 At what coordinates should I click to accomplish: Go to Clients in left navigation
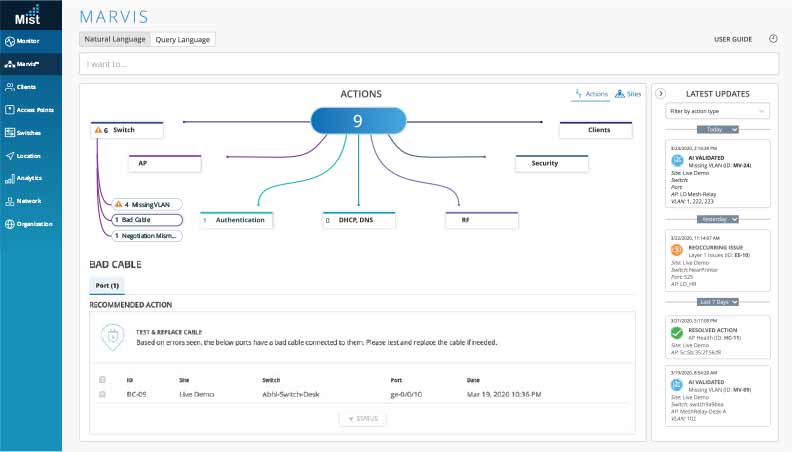click(x=30, y=87)
